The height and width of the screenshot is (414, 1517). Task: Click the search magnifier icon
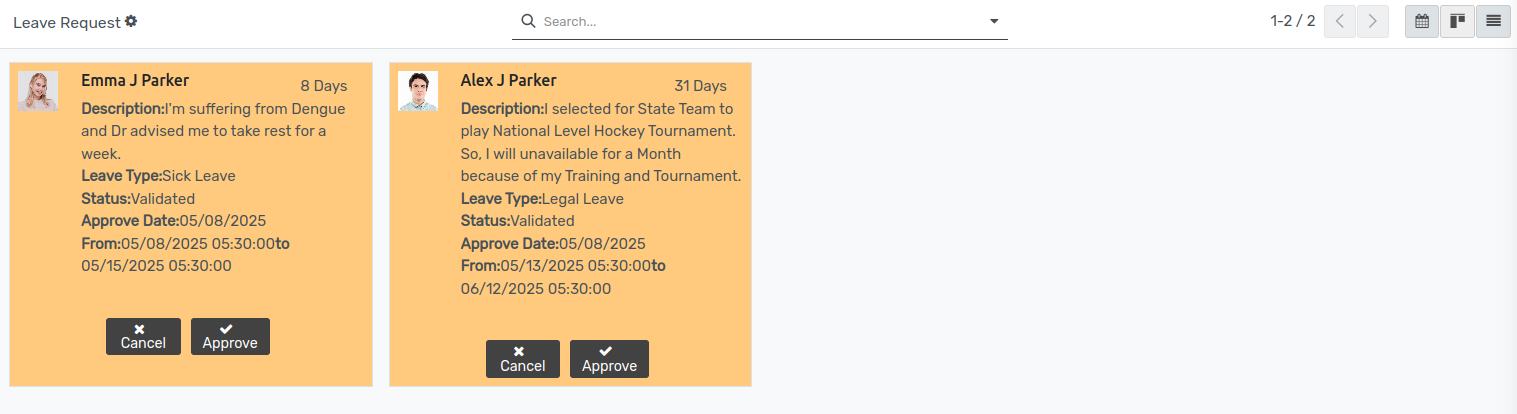(x=528, y=21)
